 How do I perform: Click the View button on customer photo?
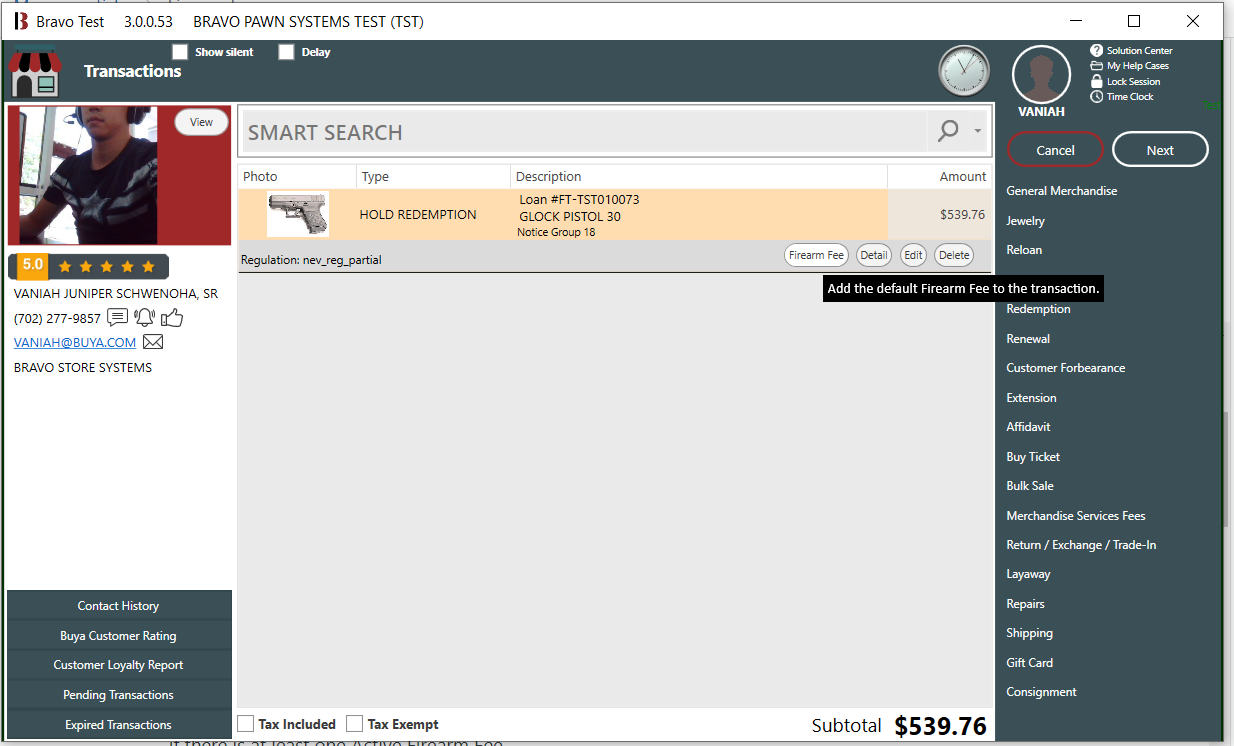tap(201, 122)
